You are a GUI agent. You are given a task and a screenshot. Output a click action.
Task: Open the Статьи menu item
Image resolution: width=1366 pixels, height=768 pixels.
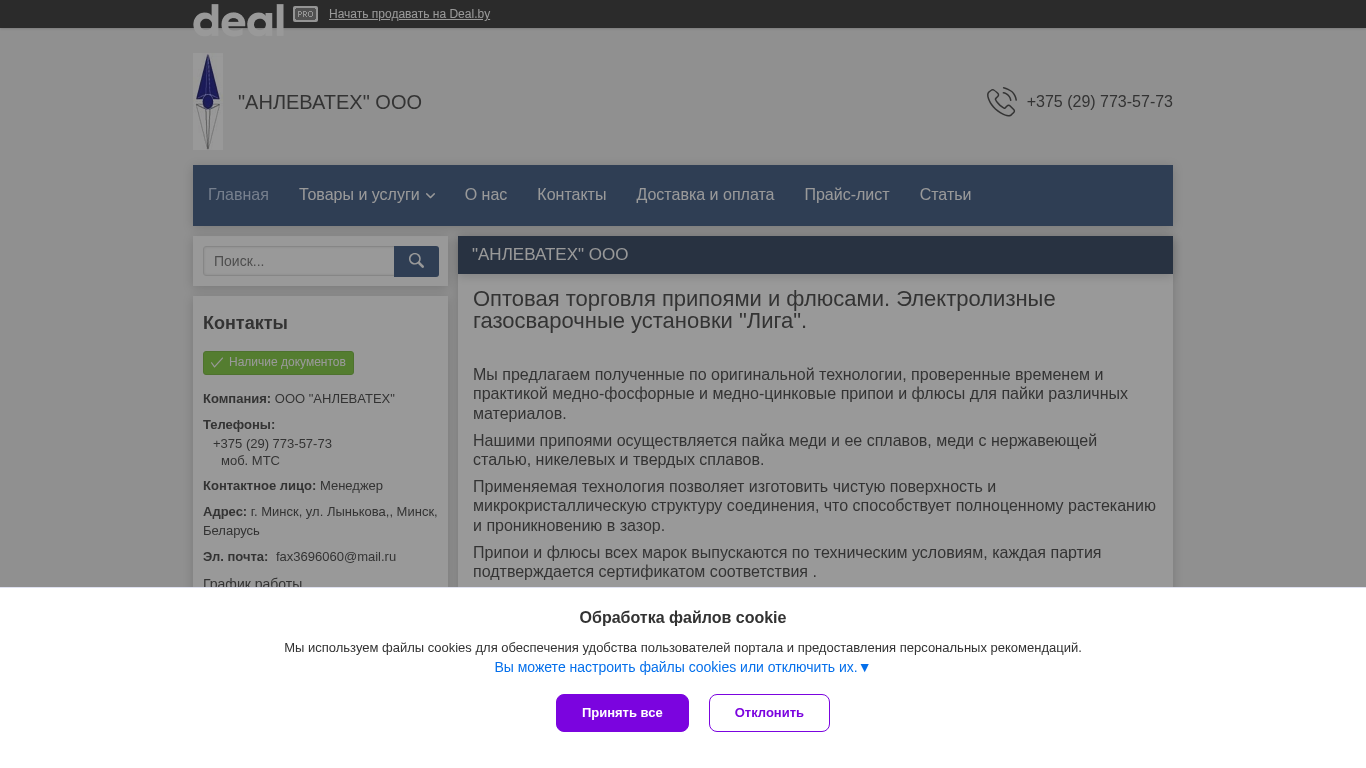click(x=945, y=194)
